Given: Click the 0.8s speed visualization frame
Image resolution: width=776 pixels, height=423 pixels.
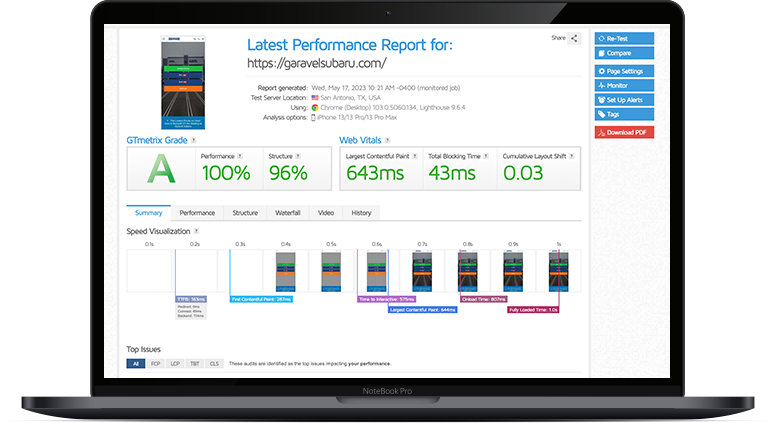Looking at the screenshot, I should tap(468, 271).
